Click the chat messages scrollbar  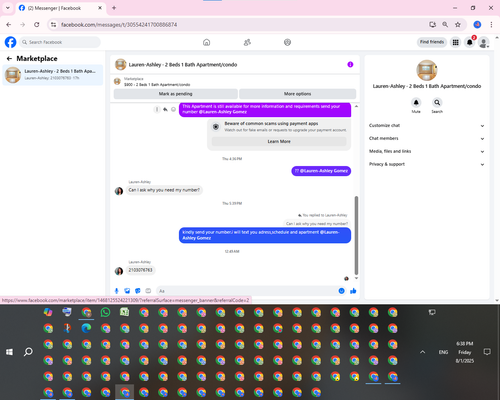pos(356,235)
